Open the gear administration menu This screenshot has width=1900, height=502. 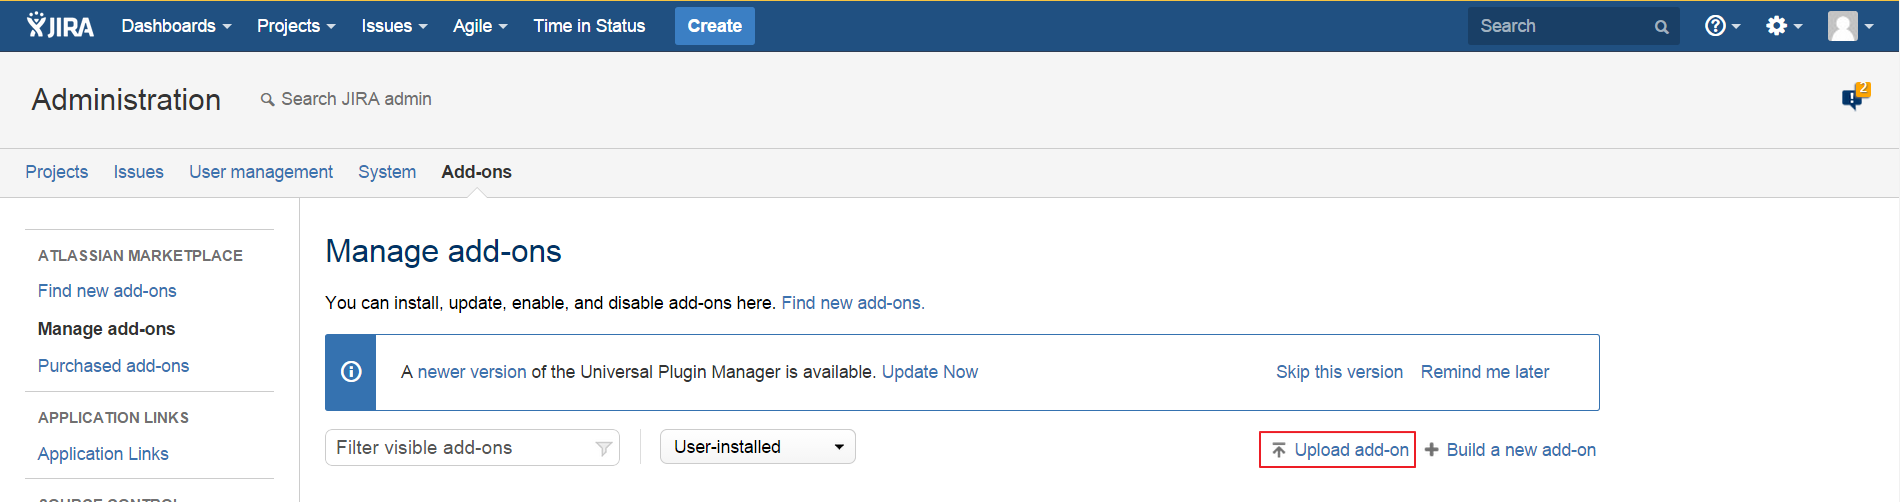pos(1782,26)
